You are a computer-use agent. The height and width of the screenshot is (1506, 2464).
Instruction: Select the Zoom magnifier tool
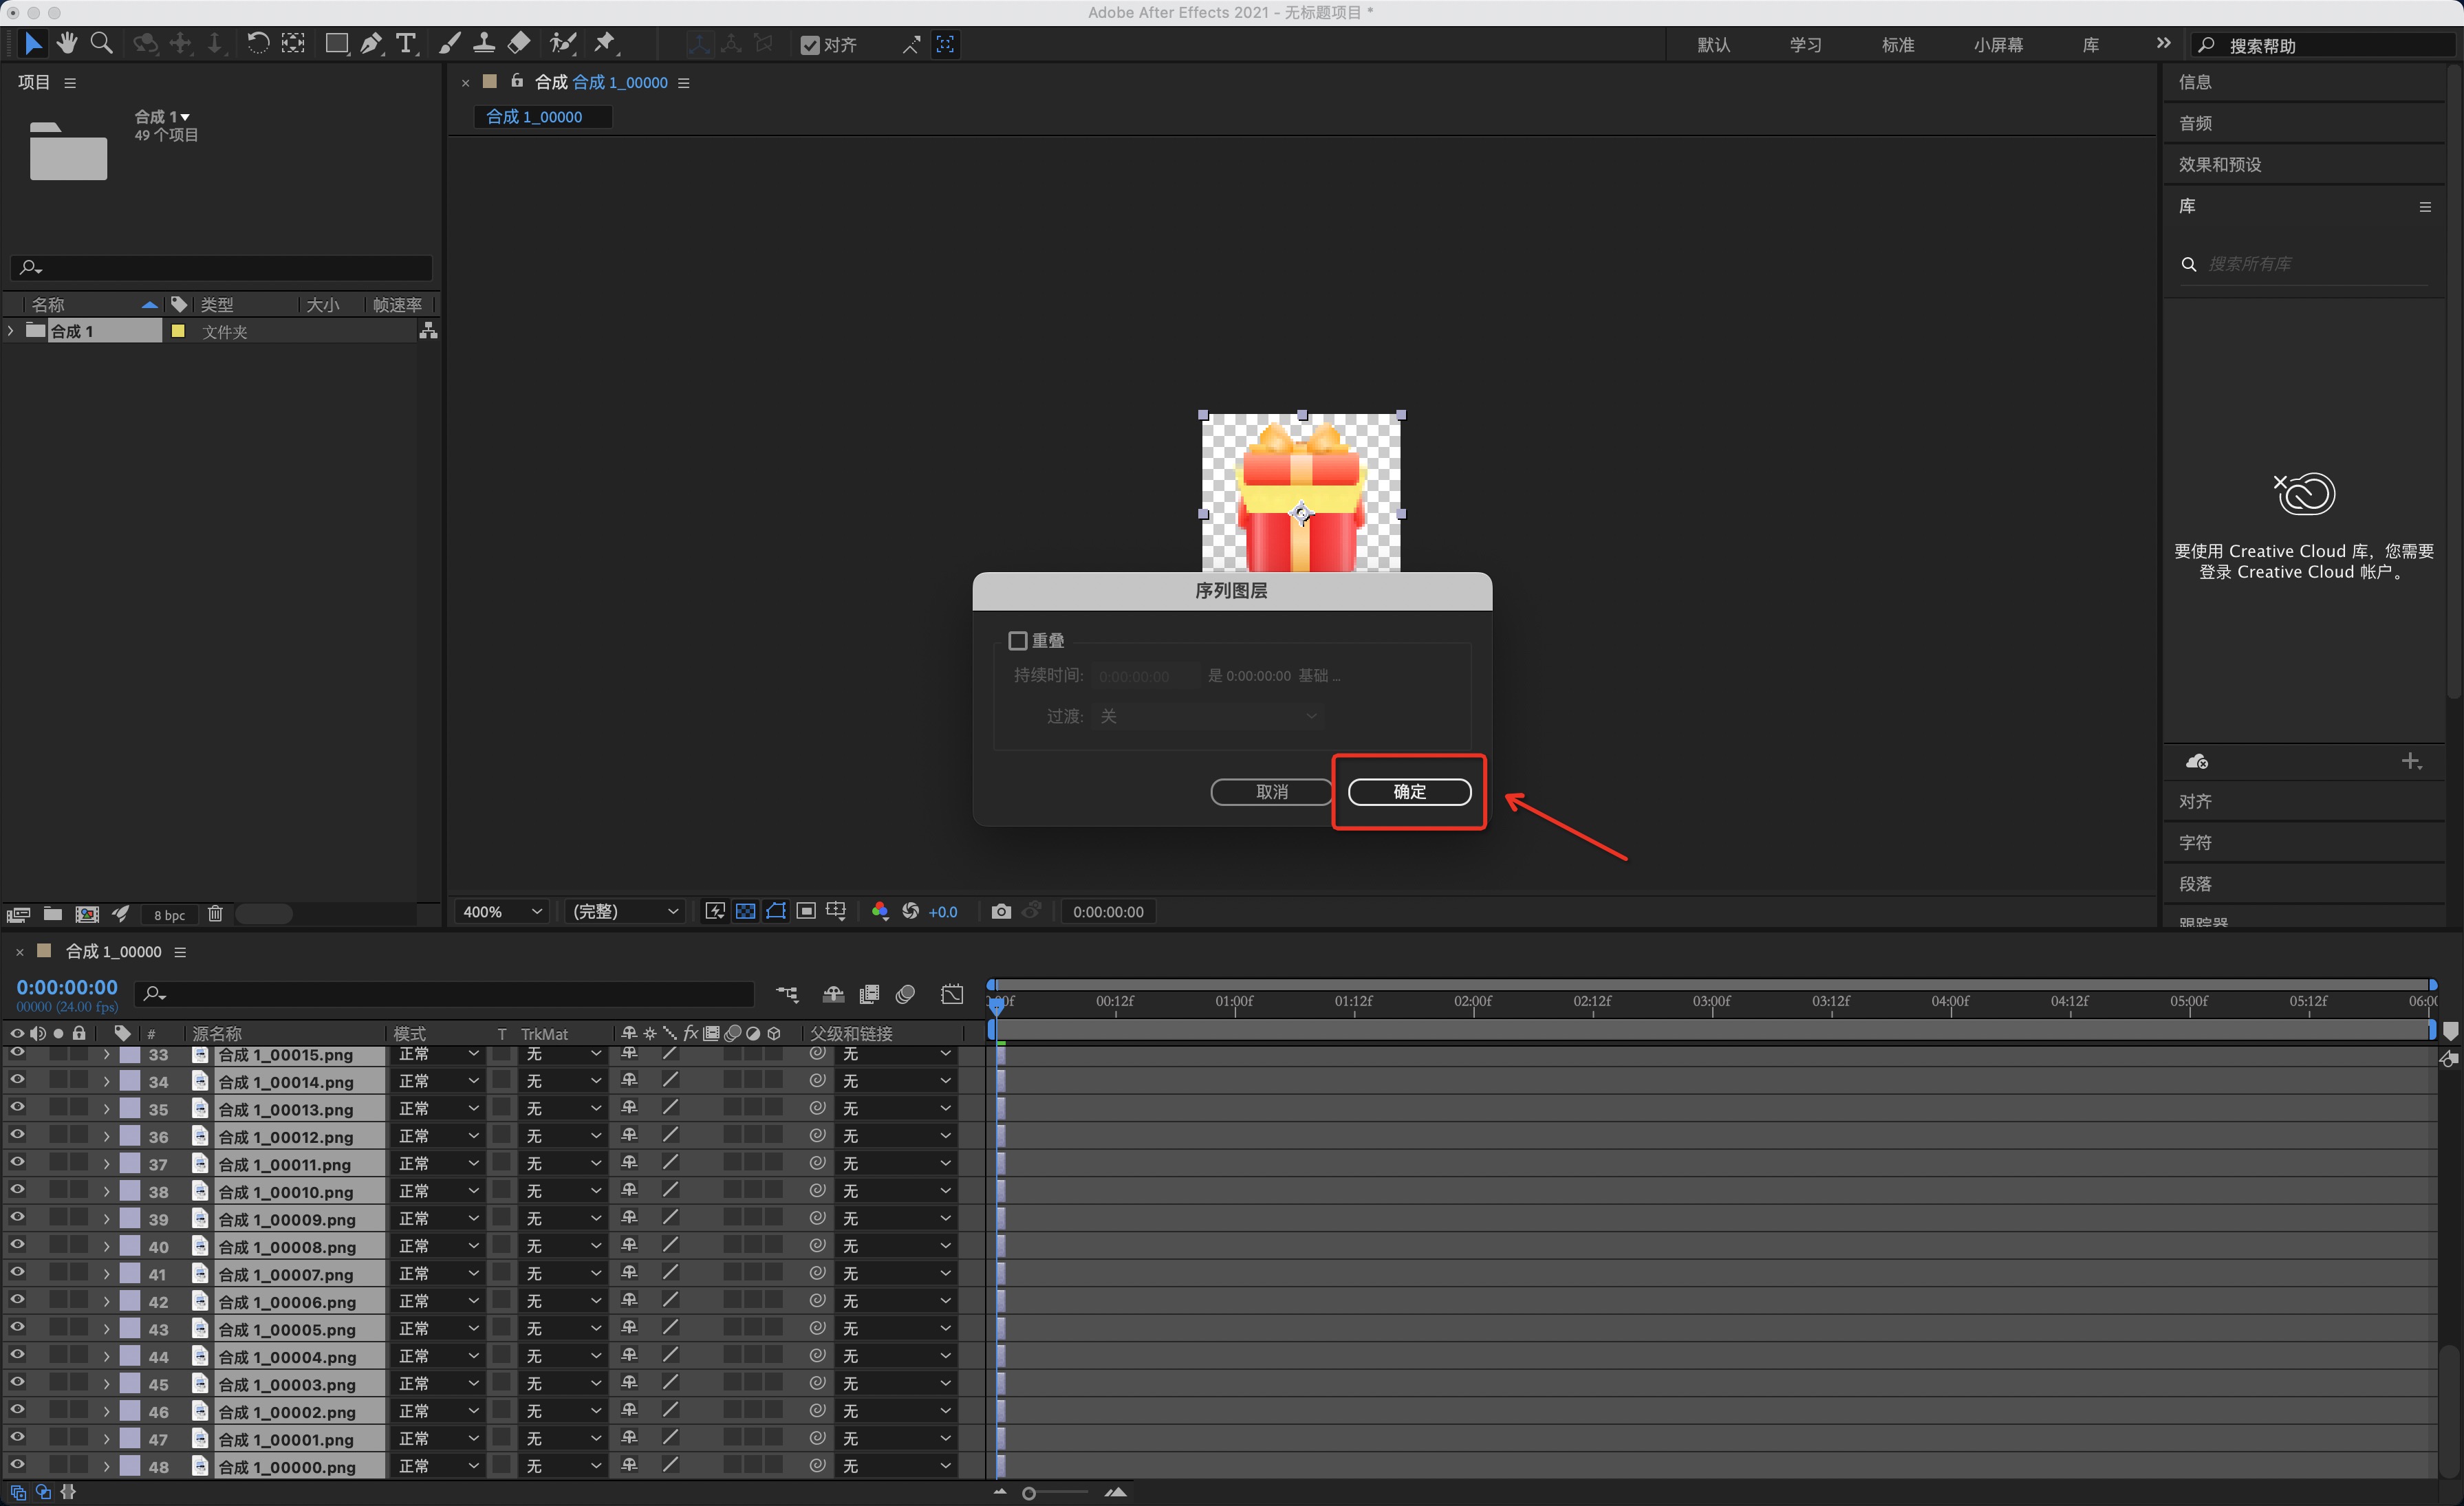(x=101, y=43)
